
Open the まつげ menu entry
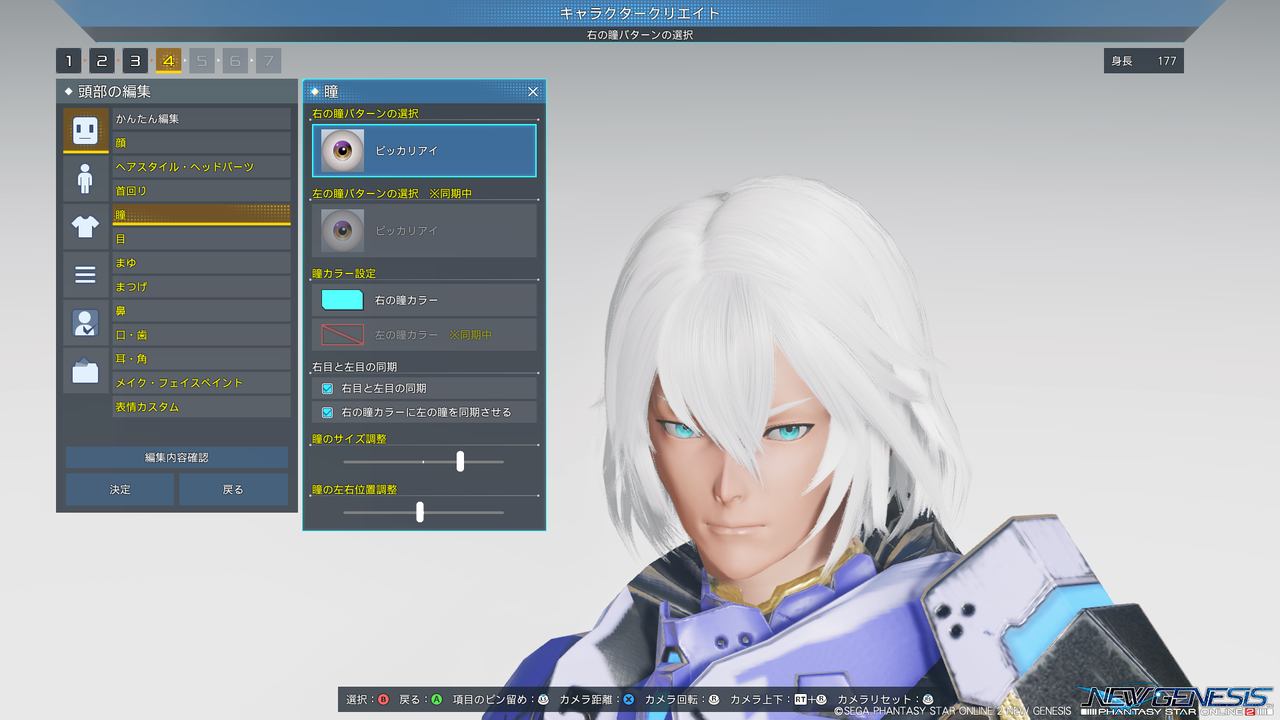(201, 287)
